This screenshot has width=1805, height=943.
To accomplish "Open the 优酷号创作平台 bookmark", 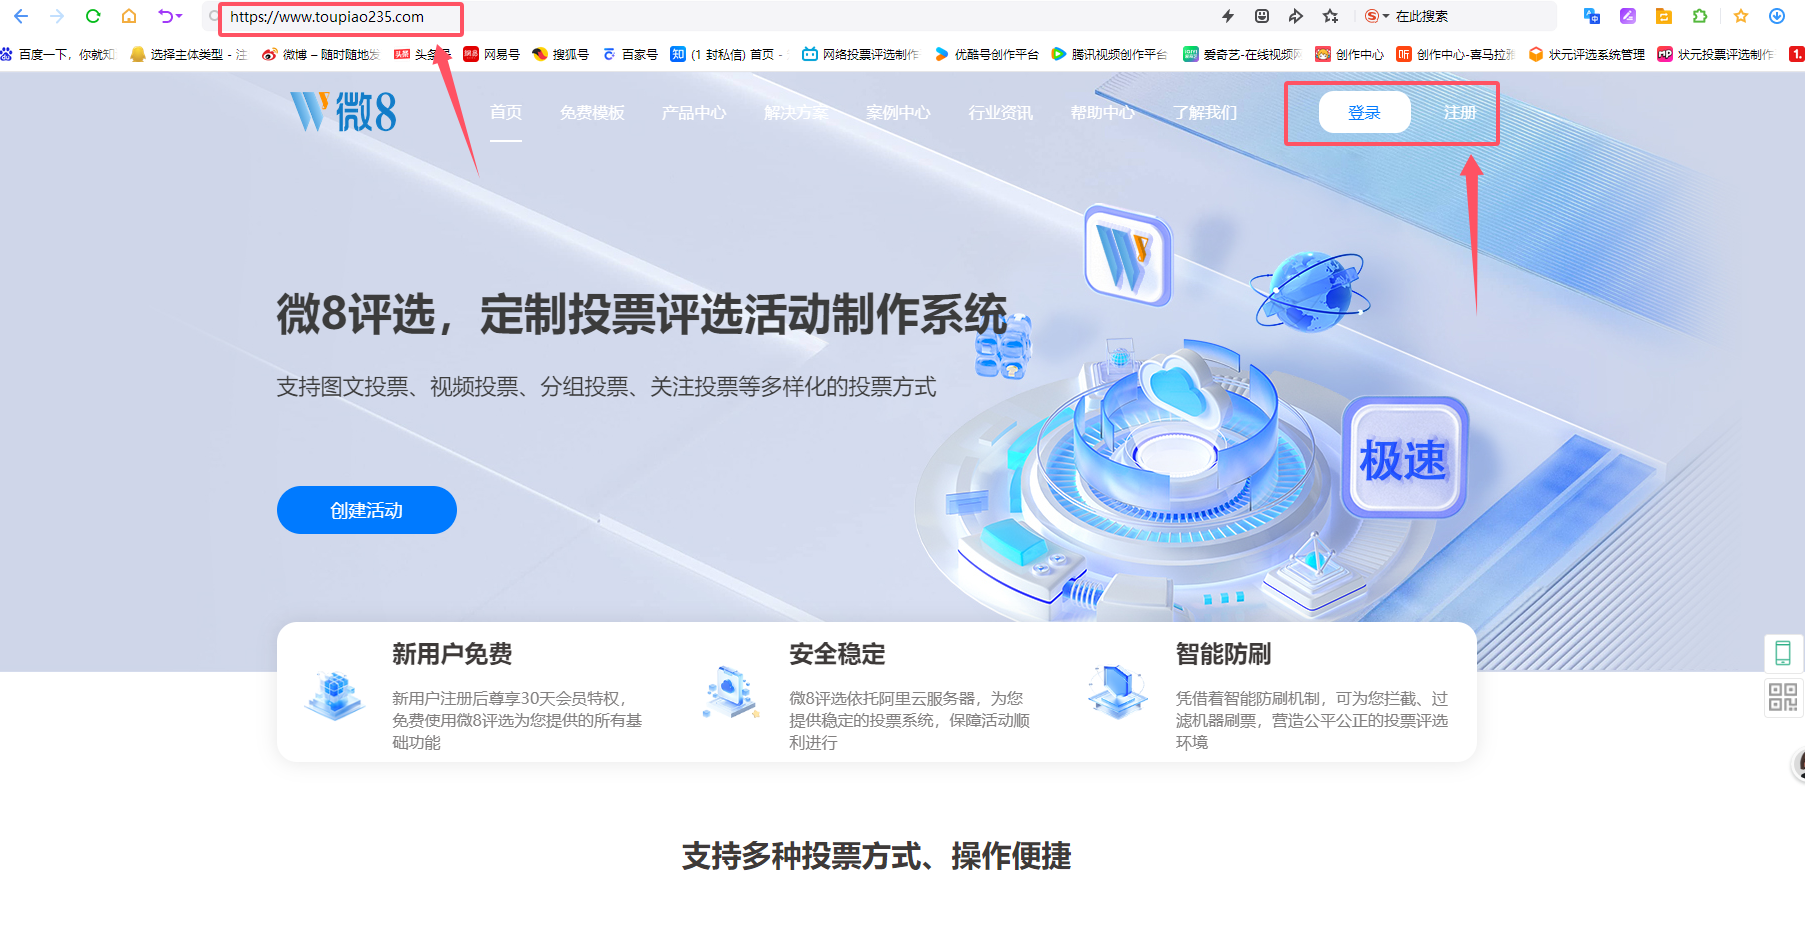I will click(x=986, y=54).
